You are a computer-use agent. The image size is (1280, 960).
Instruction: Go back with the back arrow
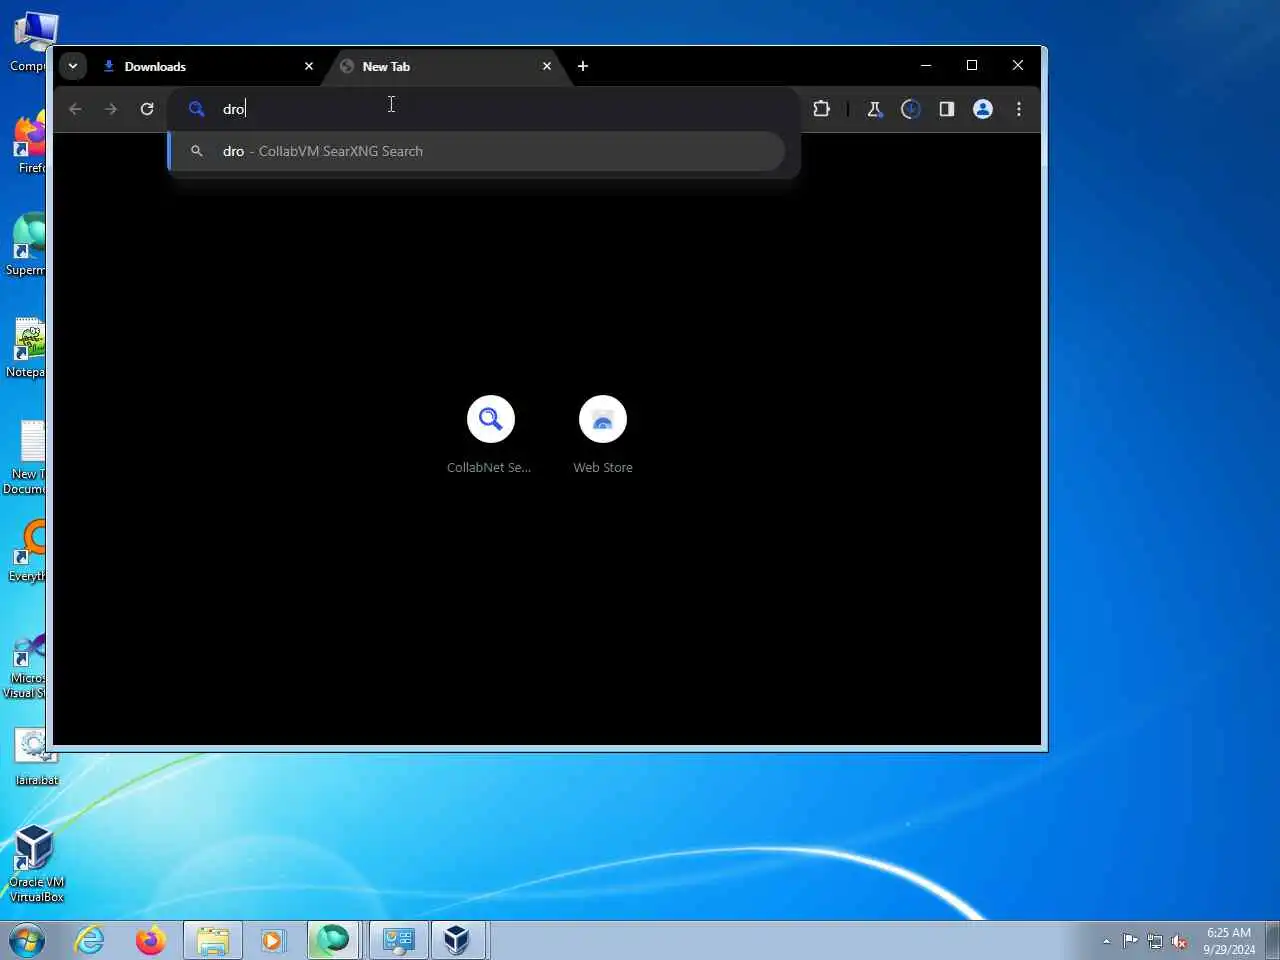(x=75, y=109)
